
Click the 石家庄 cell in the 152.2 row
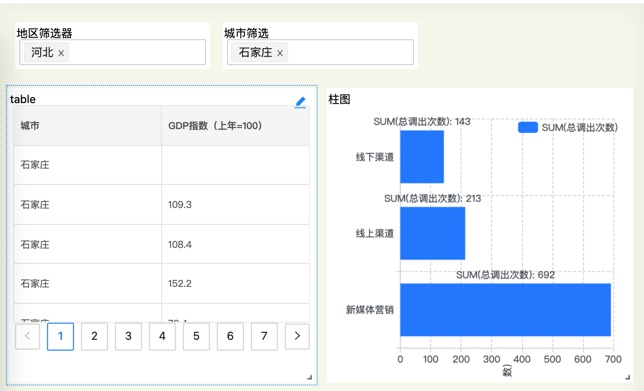point(87,283)
